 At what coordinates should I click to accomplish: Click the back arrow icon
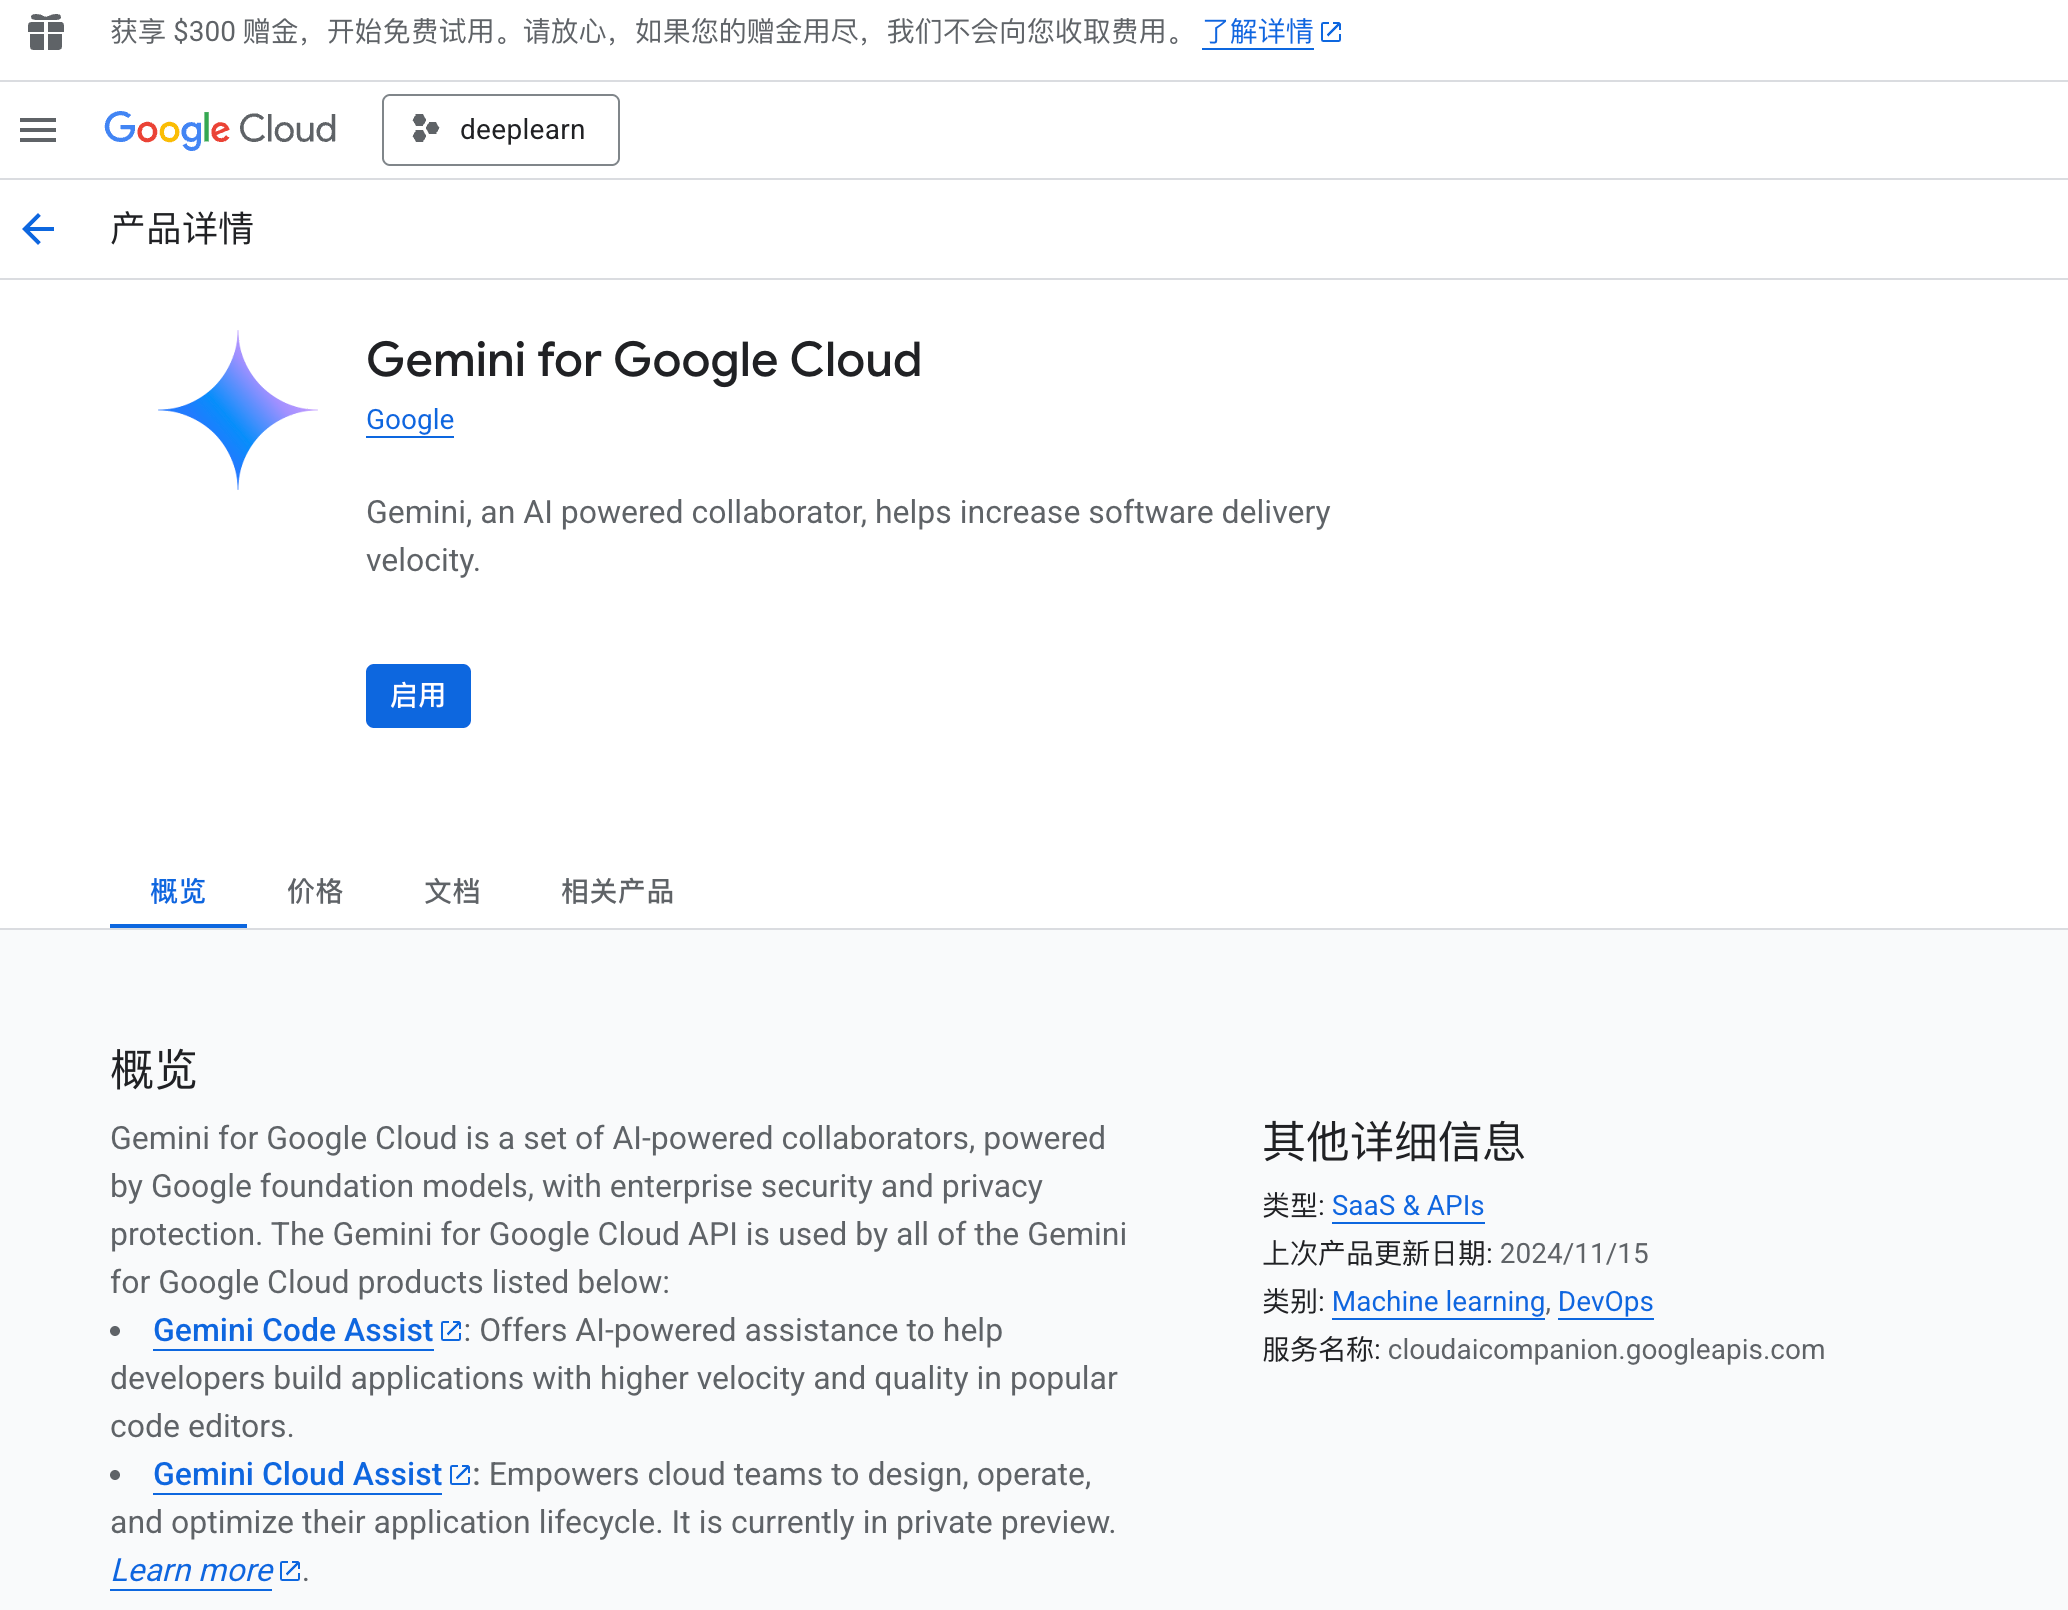pos(38,229)
